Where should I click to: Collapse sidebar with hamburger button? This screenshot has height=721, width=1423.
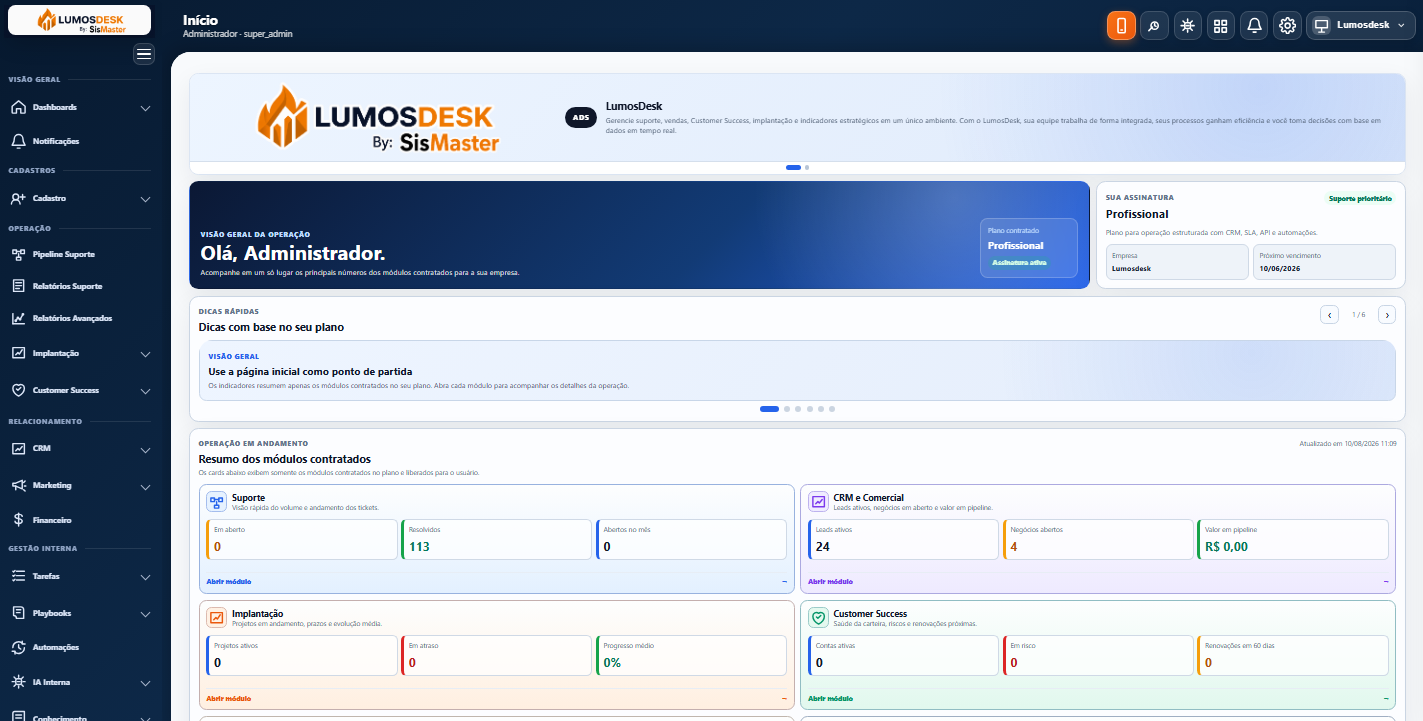[x=145, y=54]
